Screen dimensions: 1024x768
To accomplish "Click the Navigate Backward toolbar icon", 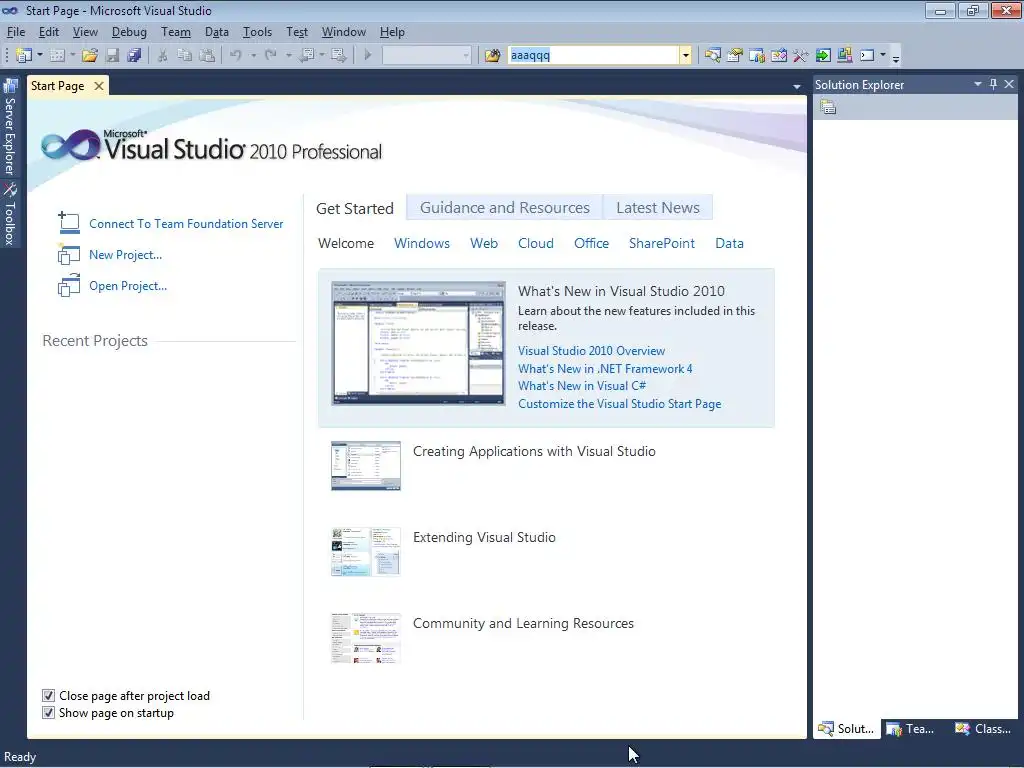I will pyautogui.click(x=306, y=56).
